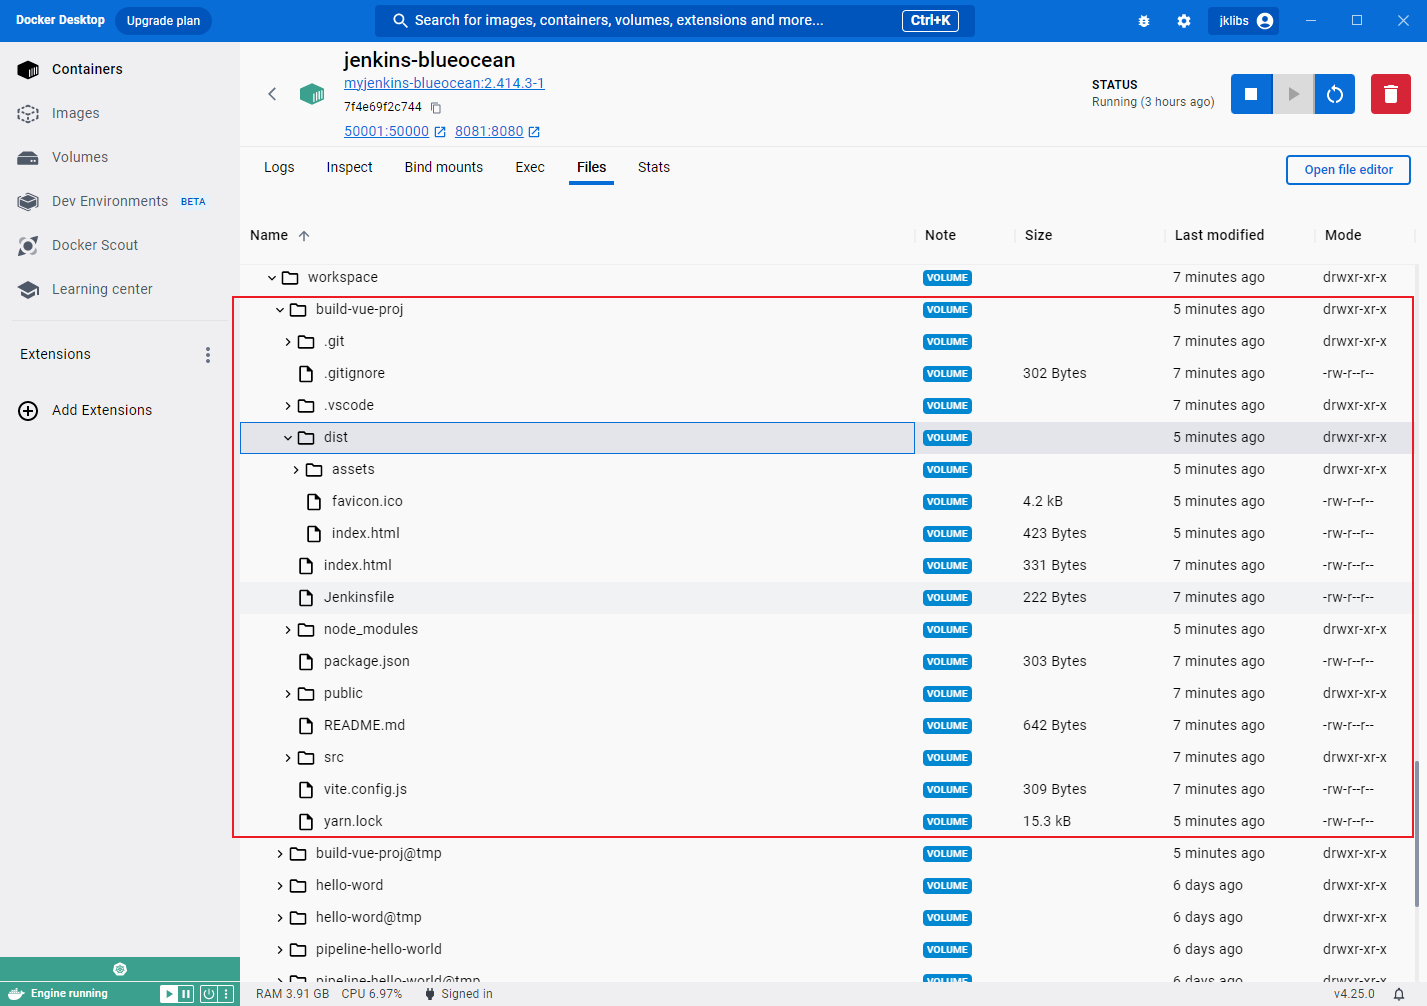Click the Kubernetes icon above Engine running
The width and height of the screenshot is (1427, 1006).
click(x=120, y=969)
